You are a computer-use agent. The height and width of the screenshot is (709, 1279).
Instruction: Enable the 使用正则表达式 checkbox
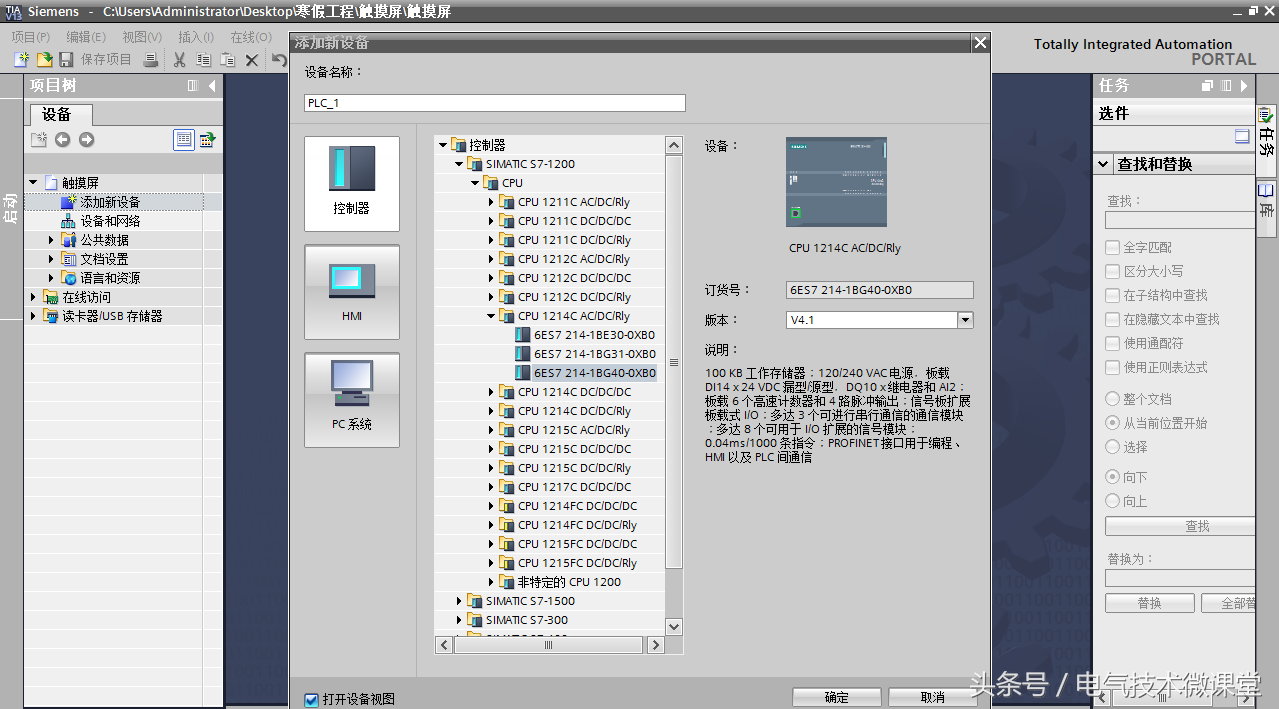pyautogui.click(x=1113, y=367)
